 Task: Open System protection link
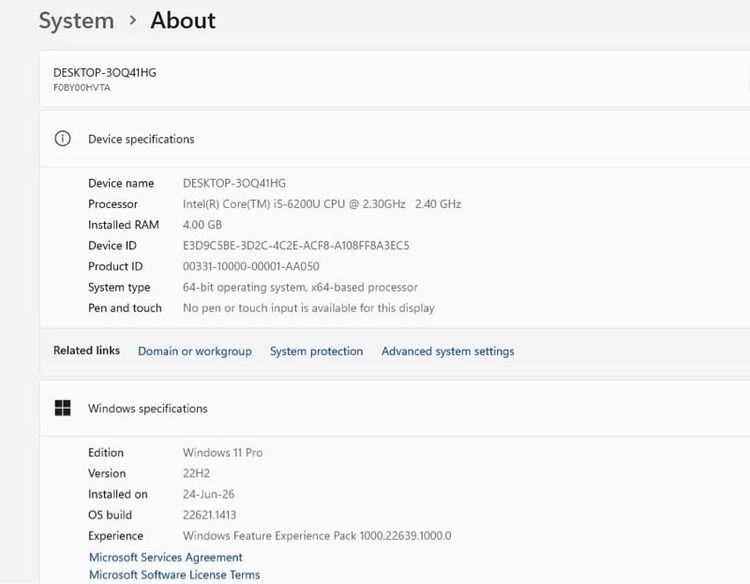[x=316, y=351]
